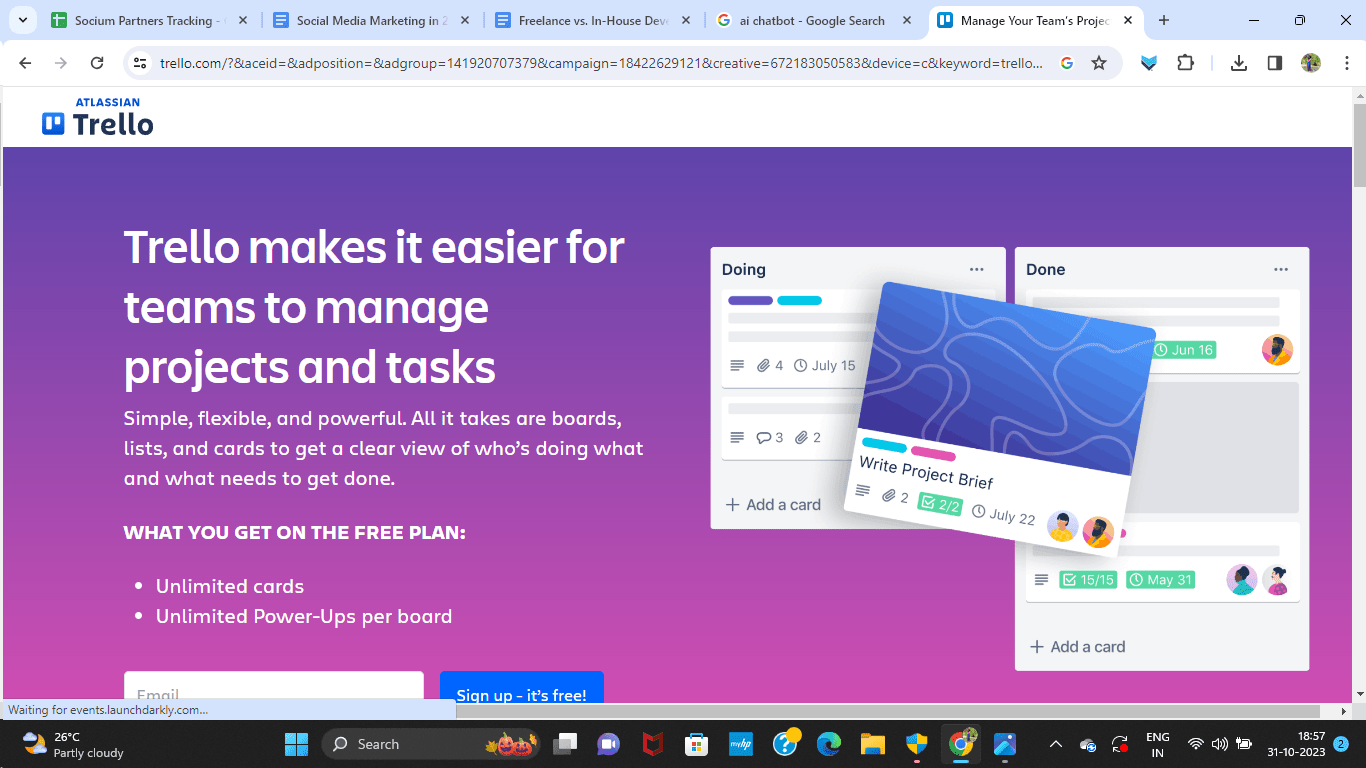Viewport: 1366px width, 768px height.
Task: Click Add a card in Done list
Action: click(x=1078, y=647)
